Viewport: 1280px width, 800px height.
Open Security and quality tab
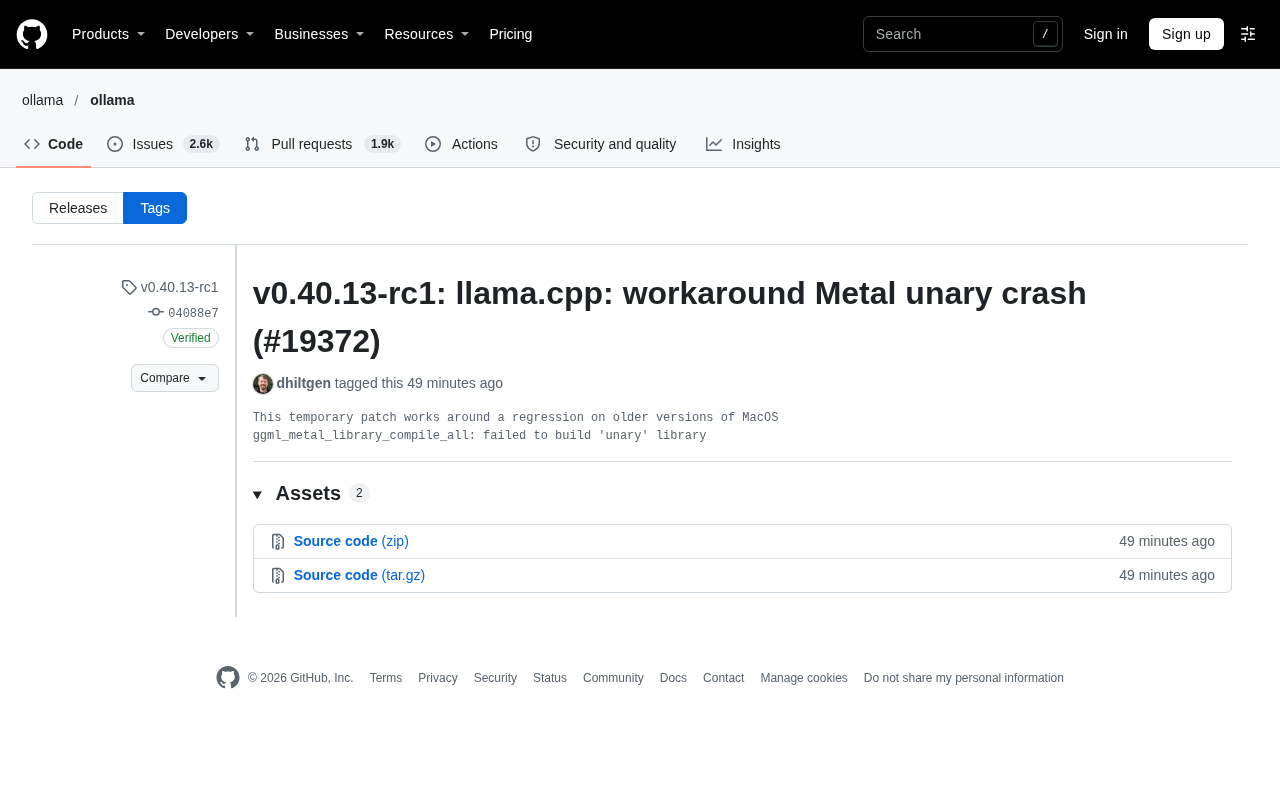pos(601,144)
